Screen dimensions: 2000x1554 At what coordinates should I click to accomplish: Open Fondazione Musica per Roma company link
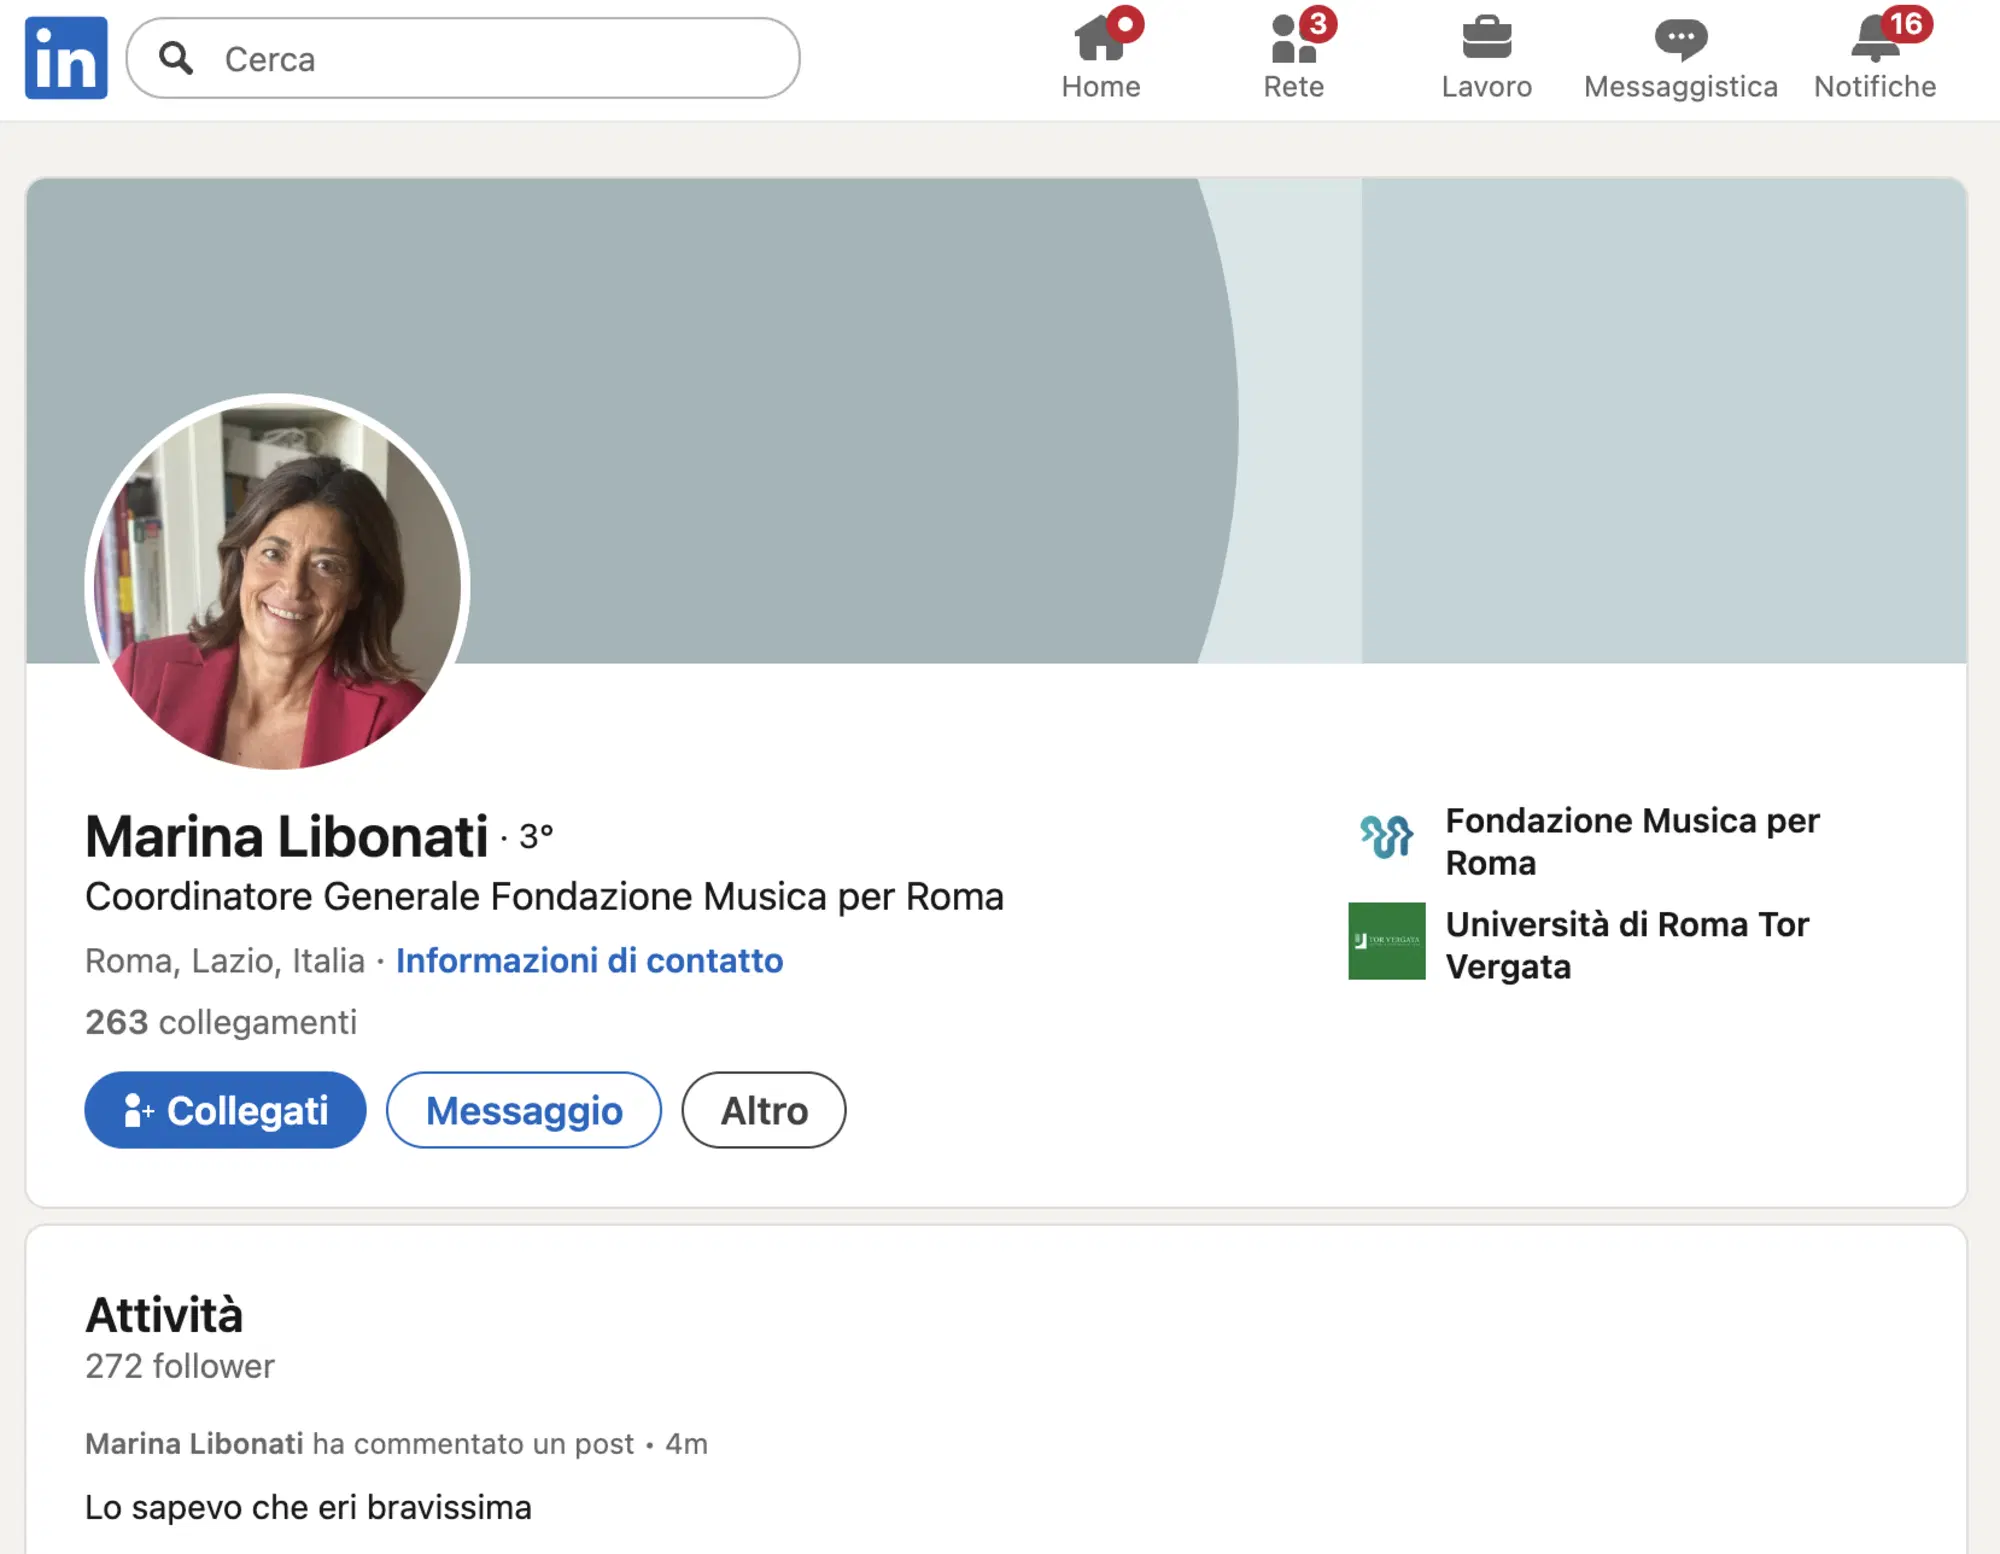click(x=1632, y=841)
